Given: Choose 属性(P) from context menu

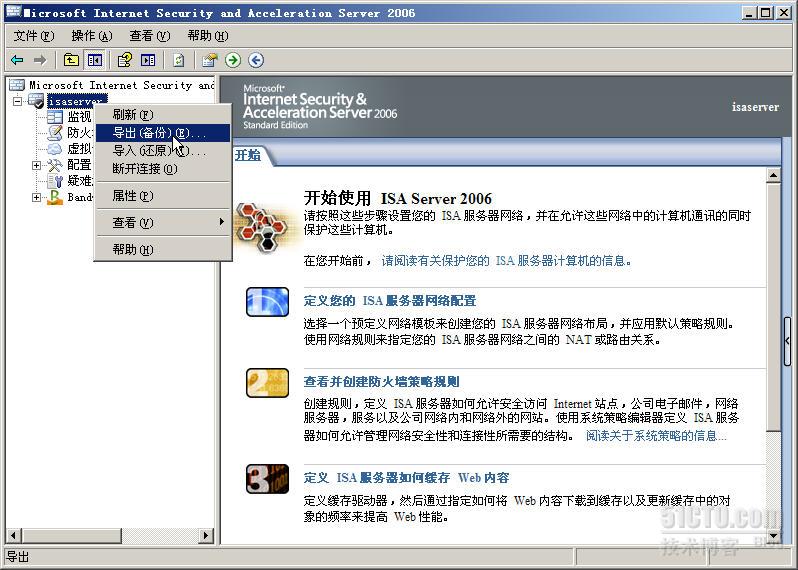Looking at the screenshot, I should point(163,196).
